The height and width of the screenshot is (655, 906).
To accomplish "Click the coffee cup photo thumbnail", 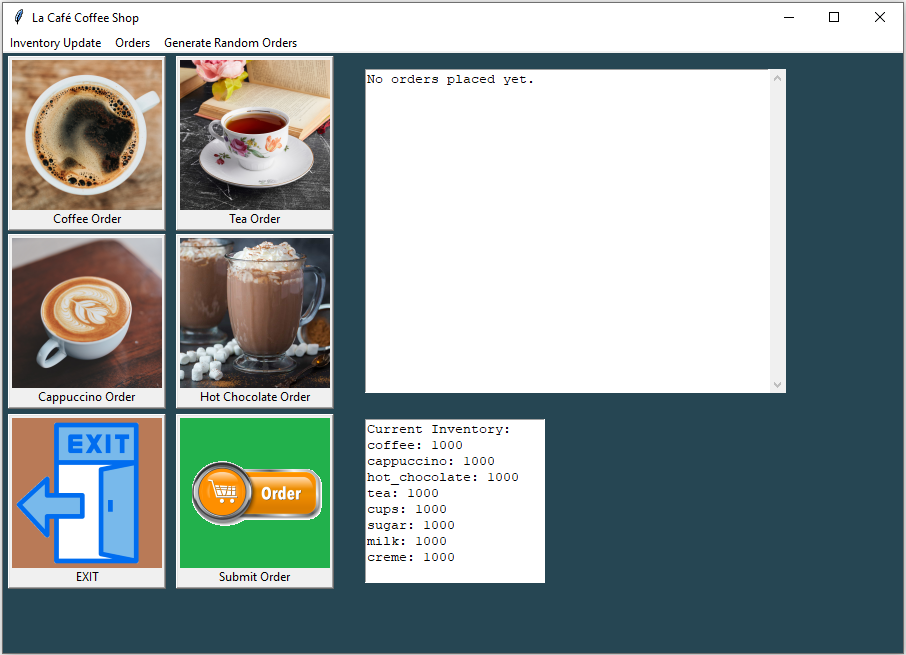I will click(86, 135).
